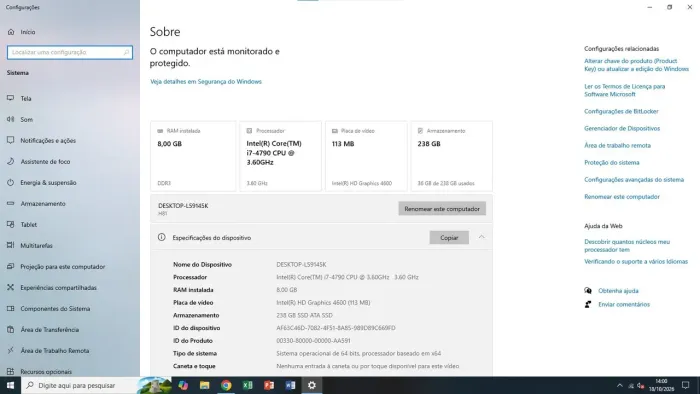700x394 pixels.
Task: Click the Obtenha ajuda chat icon
Action: click(x=588, y=290)
